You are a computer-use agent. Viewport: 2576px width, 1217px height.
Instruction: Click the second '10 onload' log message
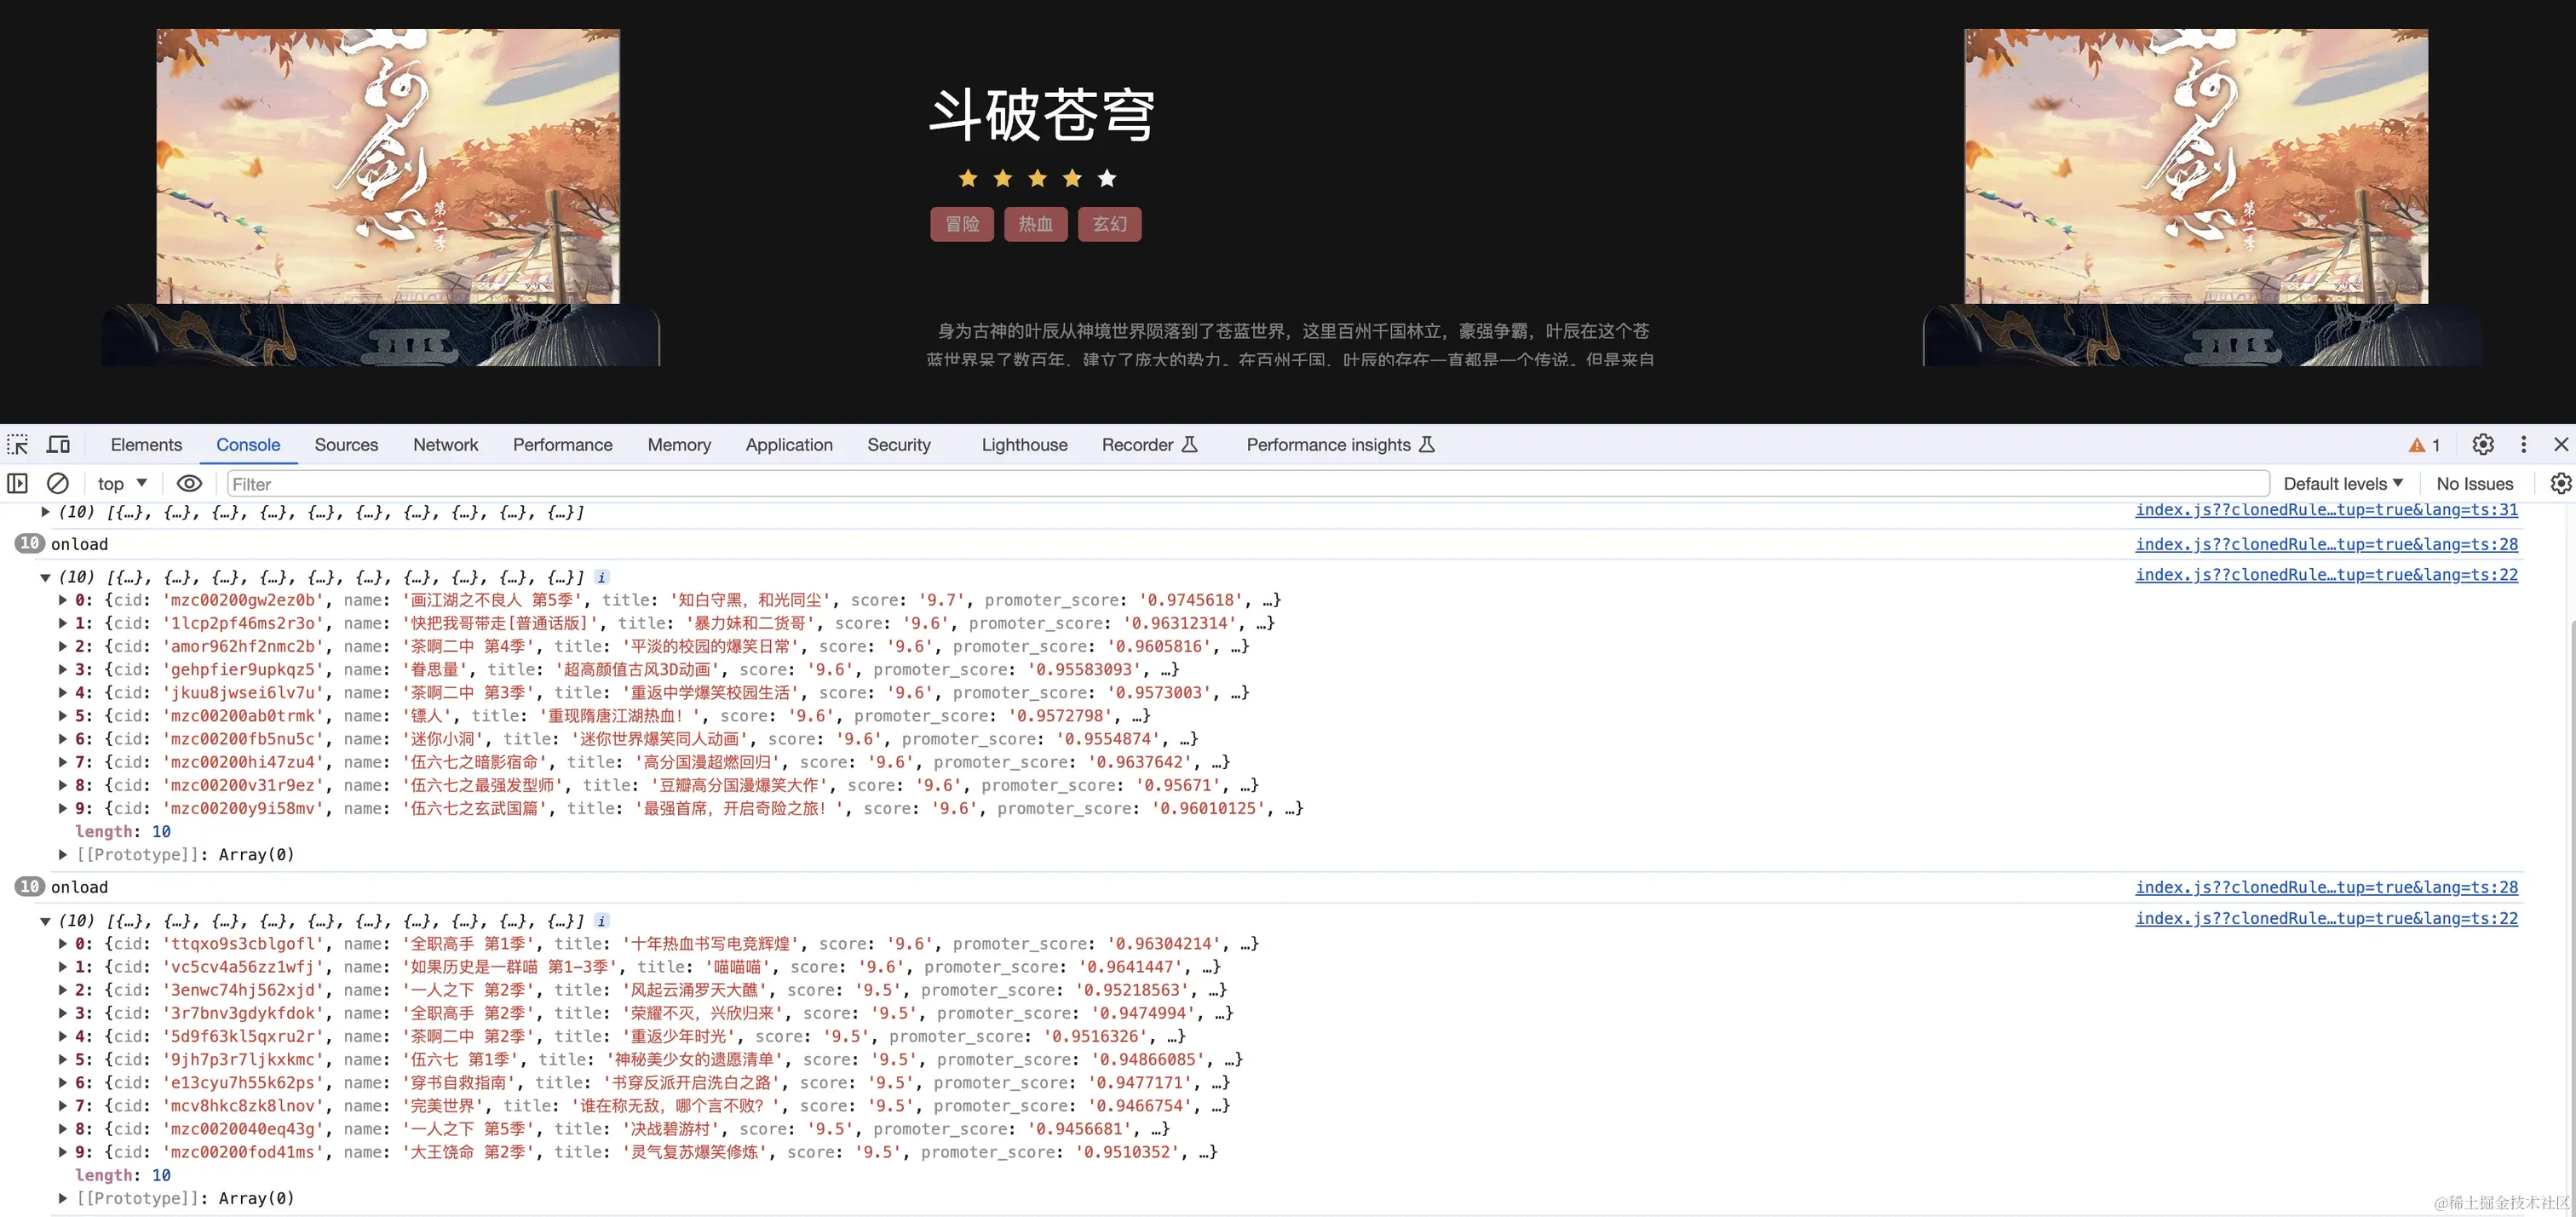(79, 888)
